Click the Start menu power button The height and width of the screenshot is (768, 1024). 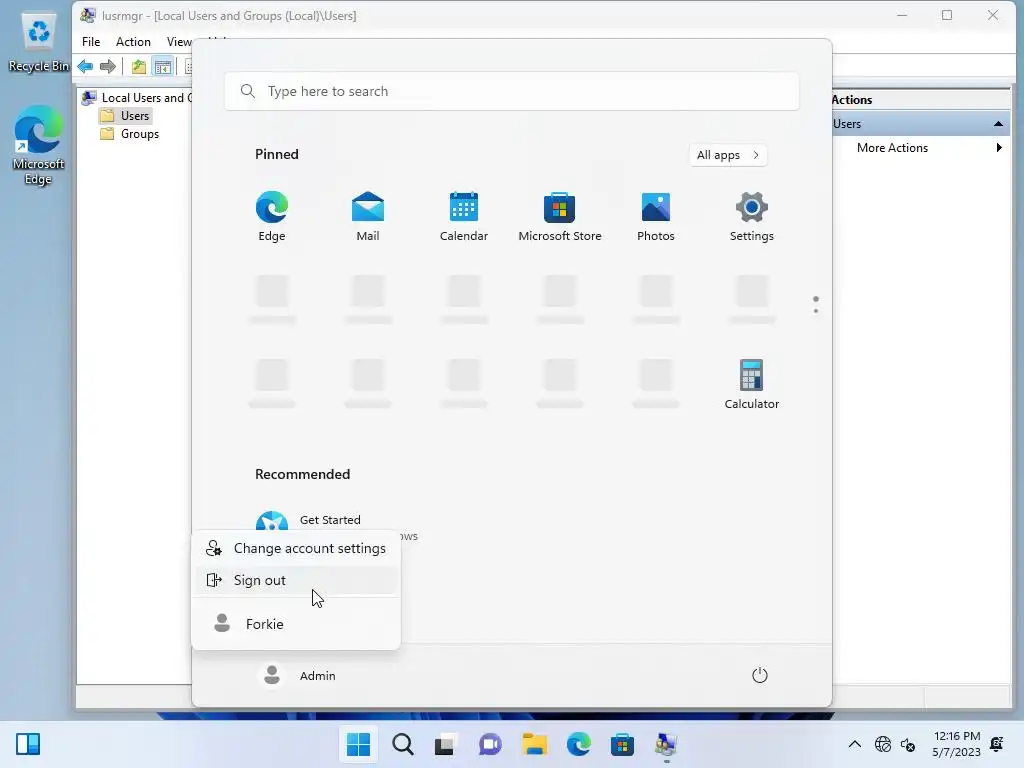tap(760, 675)
